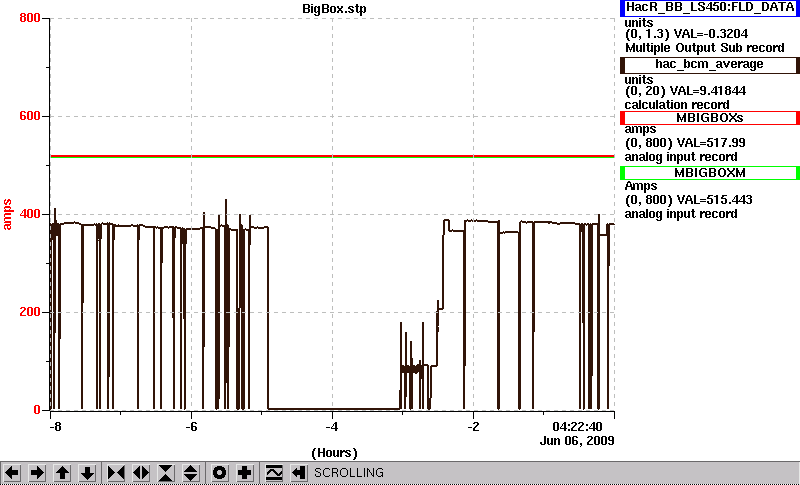This screenshot has width=800, height=485.
Task: Click the -6 tick on x-axis
Action: coord(191,426)
